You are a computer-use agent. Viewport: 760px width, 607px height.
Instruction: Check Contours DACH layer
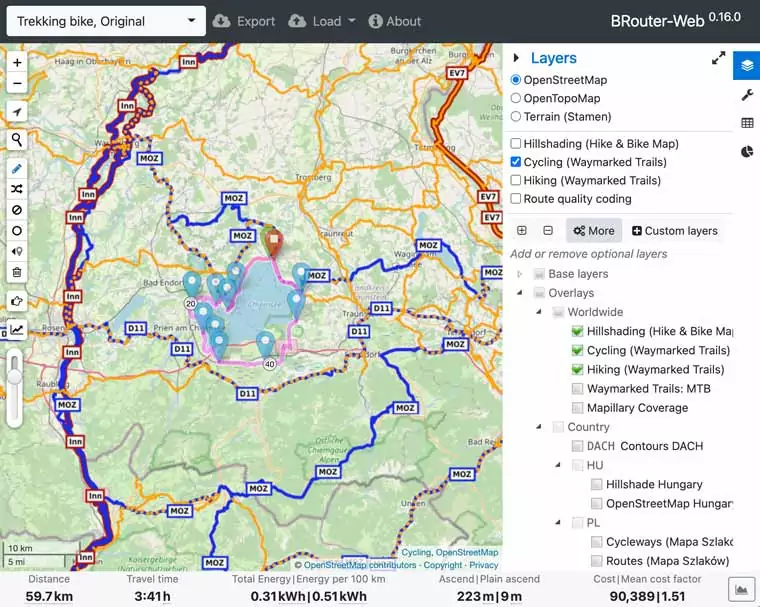[577, 446]
